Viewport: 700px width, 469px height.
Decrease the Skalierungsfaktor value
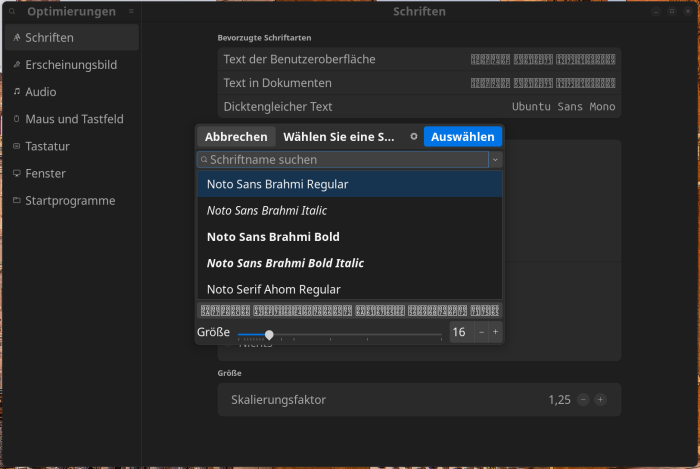click(583, 400)
